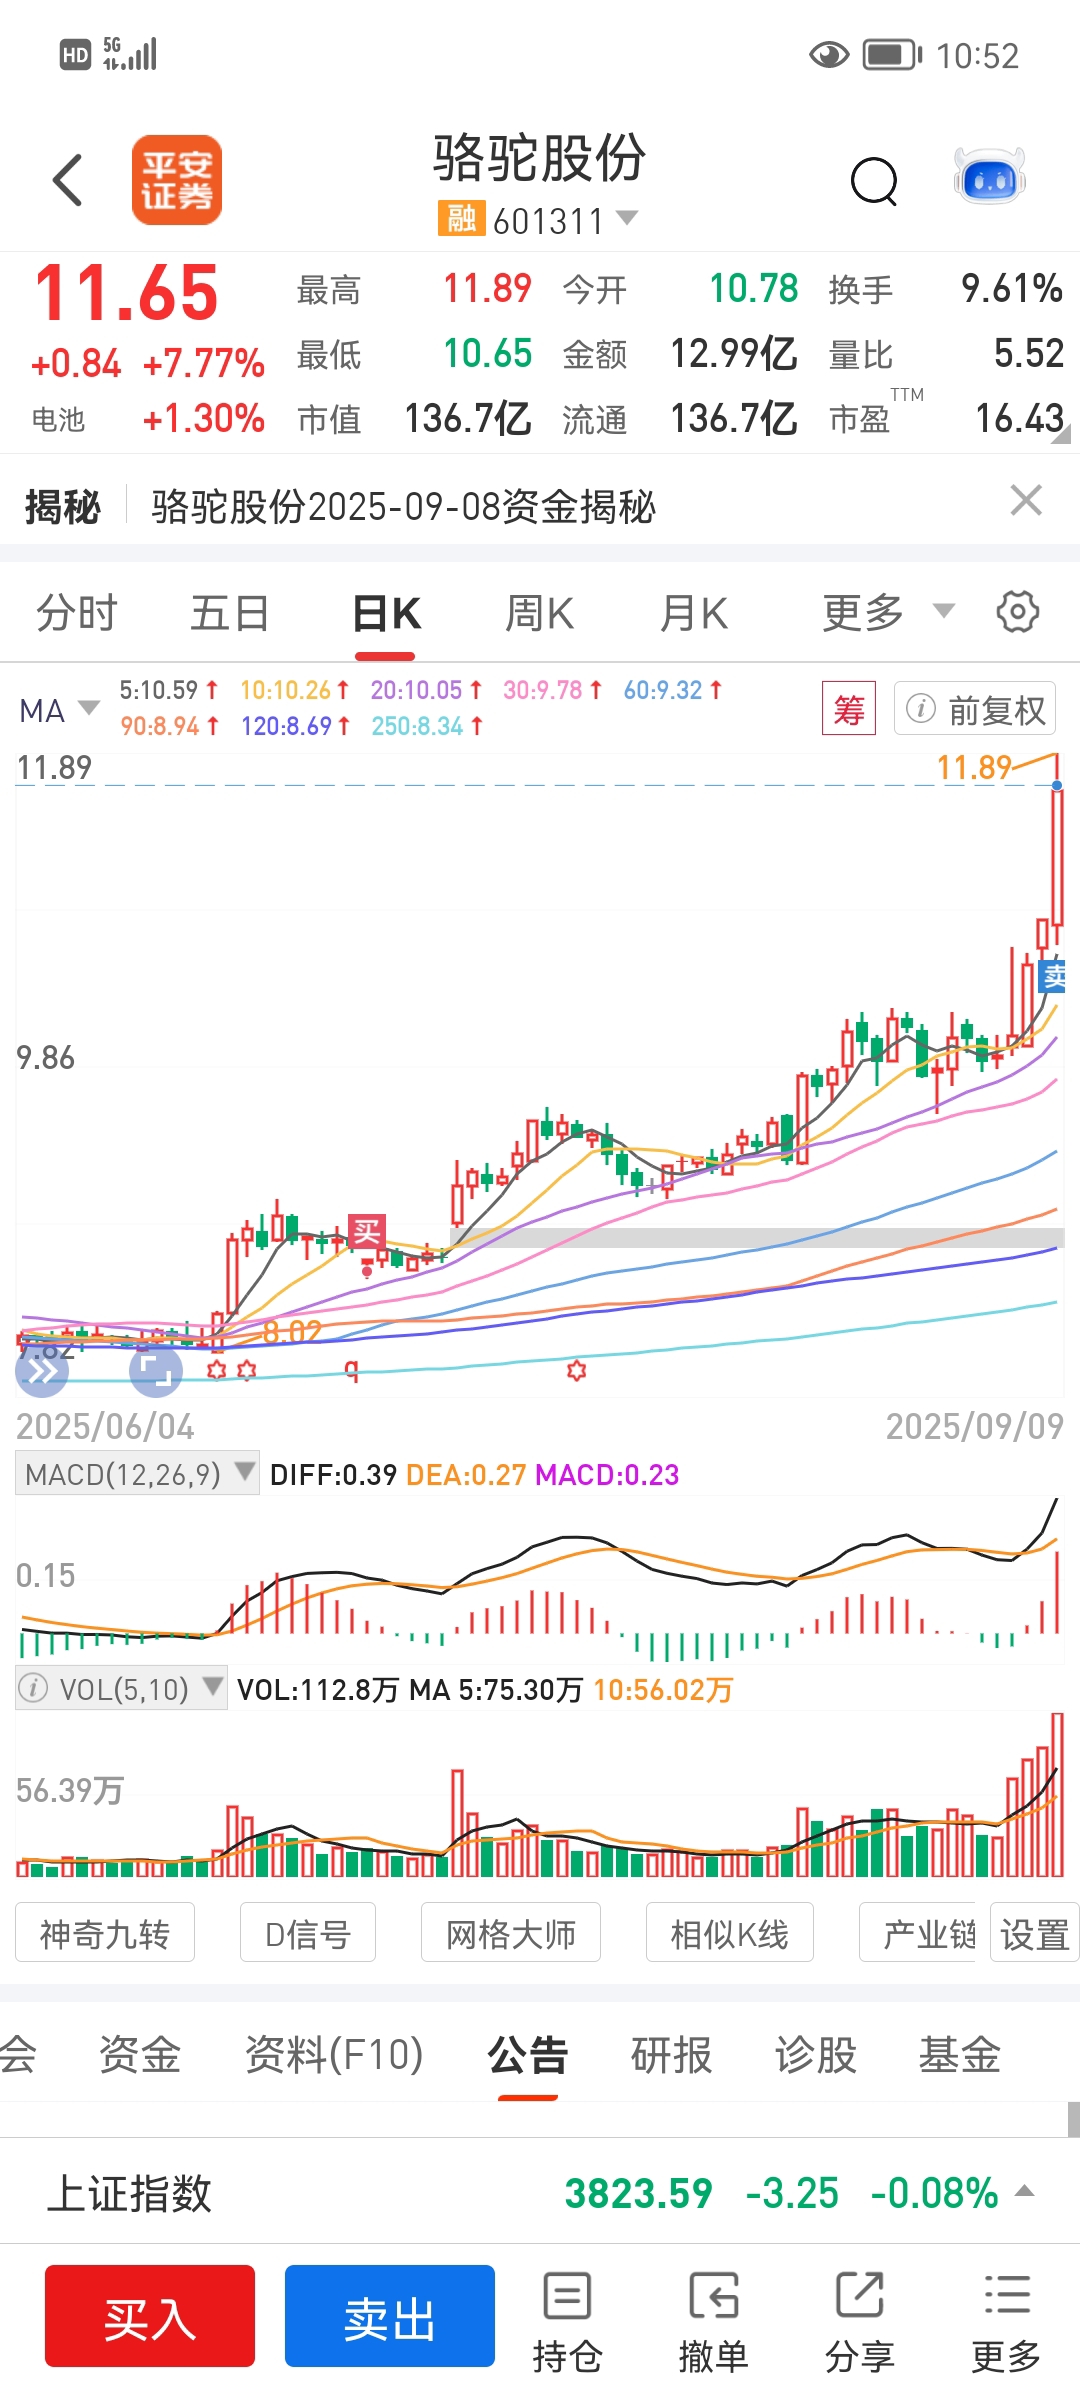Tap the blue 卖出 button
This screenshot has height=2388, width=1080.
[x=390, y=2317]
